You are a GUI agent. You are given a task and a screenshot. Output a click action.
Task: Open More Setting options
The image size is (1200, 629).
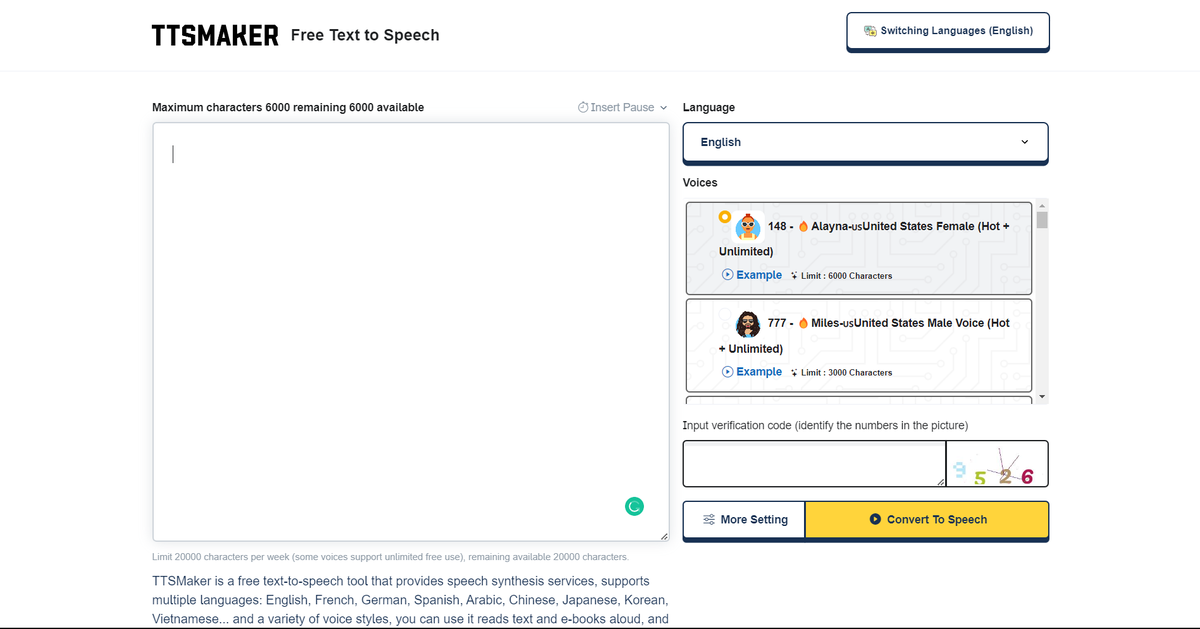(744, 520)
